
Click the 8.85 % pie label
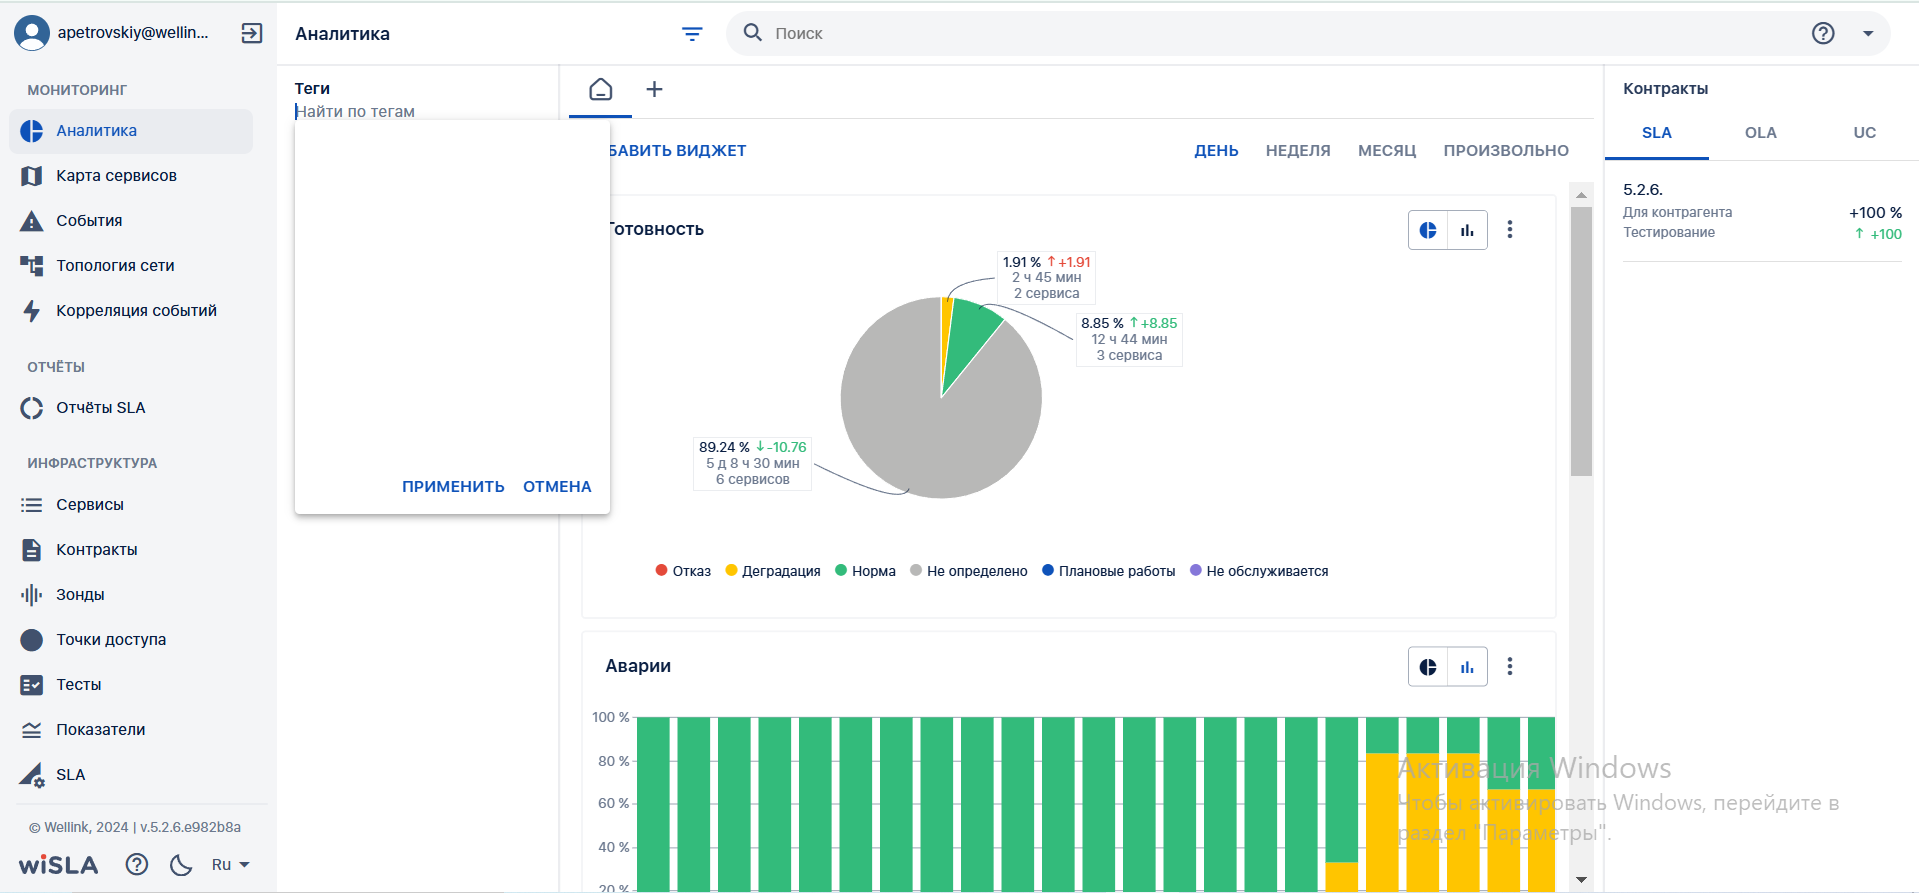(1129, 339)
